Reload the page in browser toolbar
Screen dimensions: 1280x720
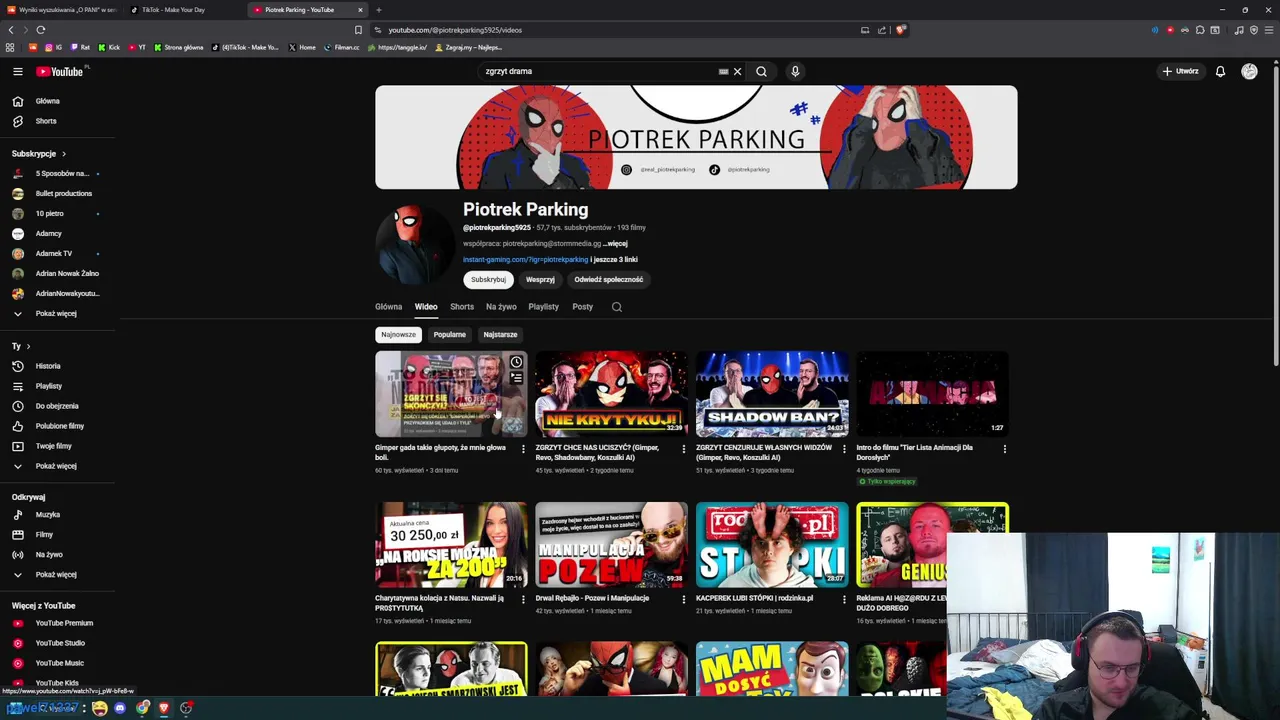tap(41, 30)
